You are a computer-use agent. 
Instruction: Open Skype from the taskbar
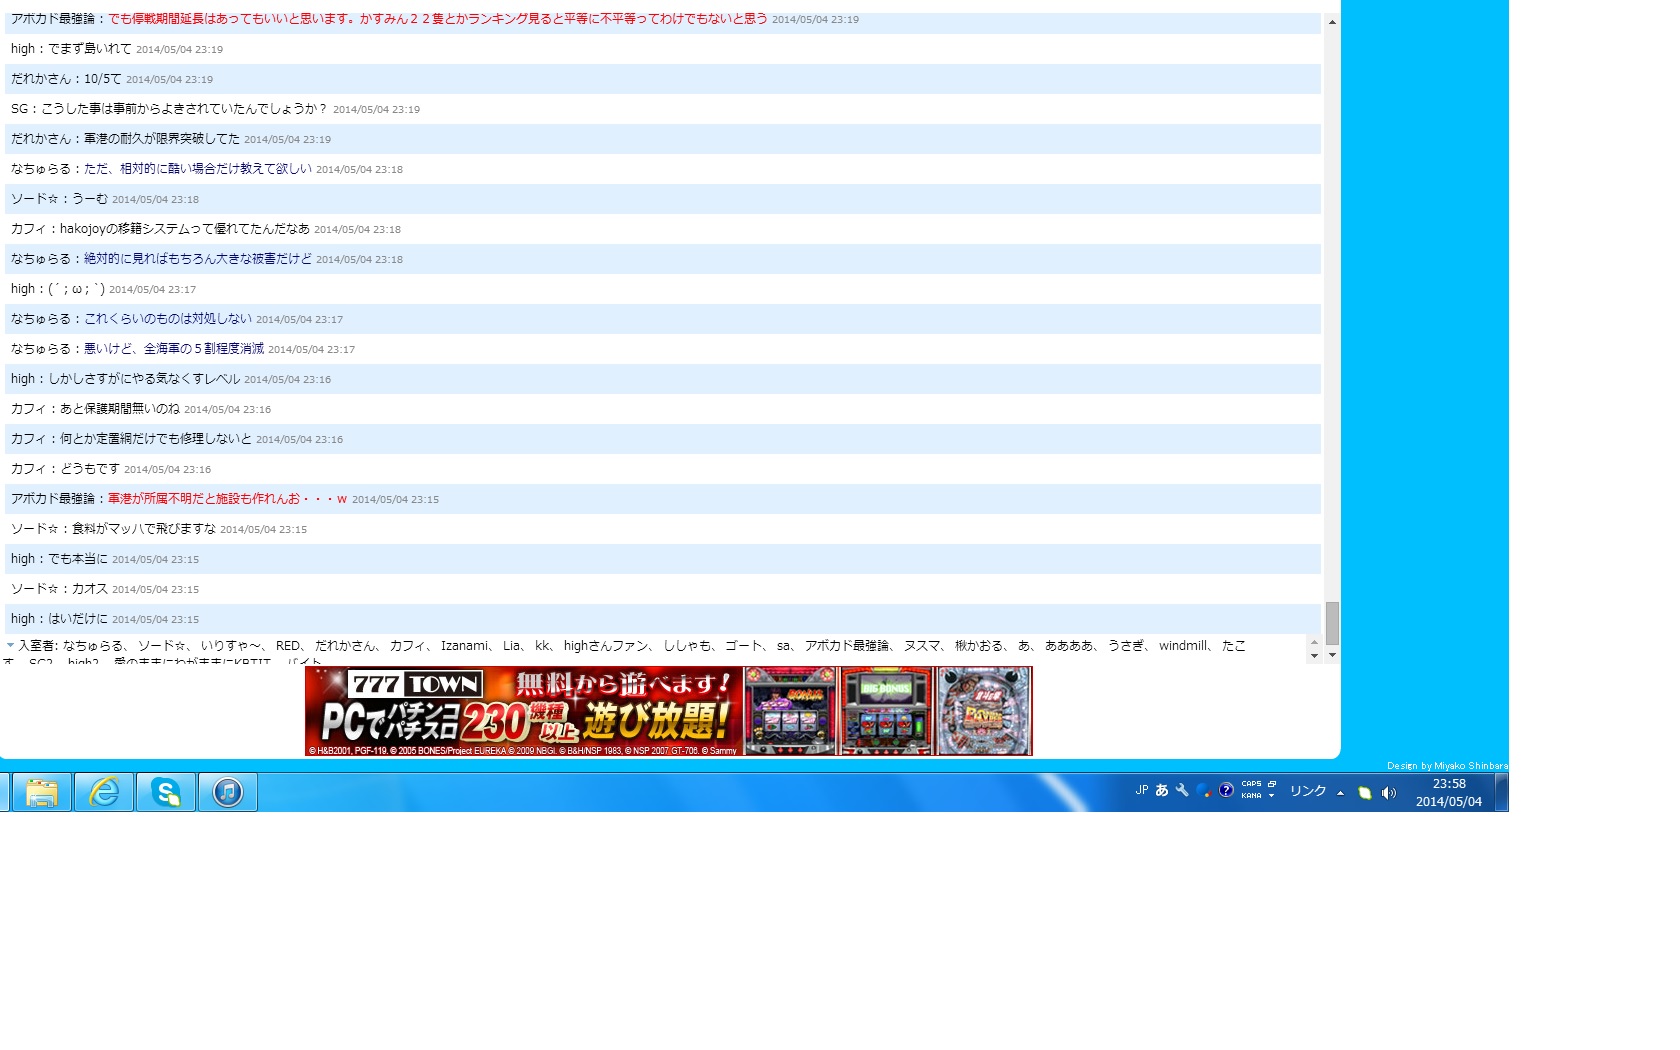pyautogui.click(x=166, y=792)
